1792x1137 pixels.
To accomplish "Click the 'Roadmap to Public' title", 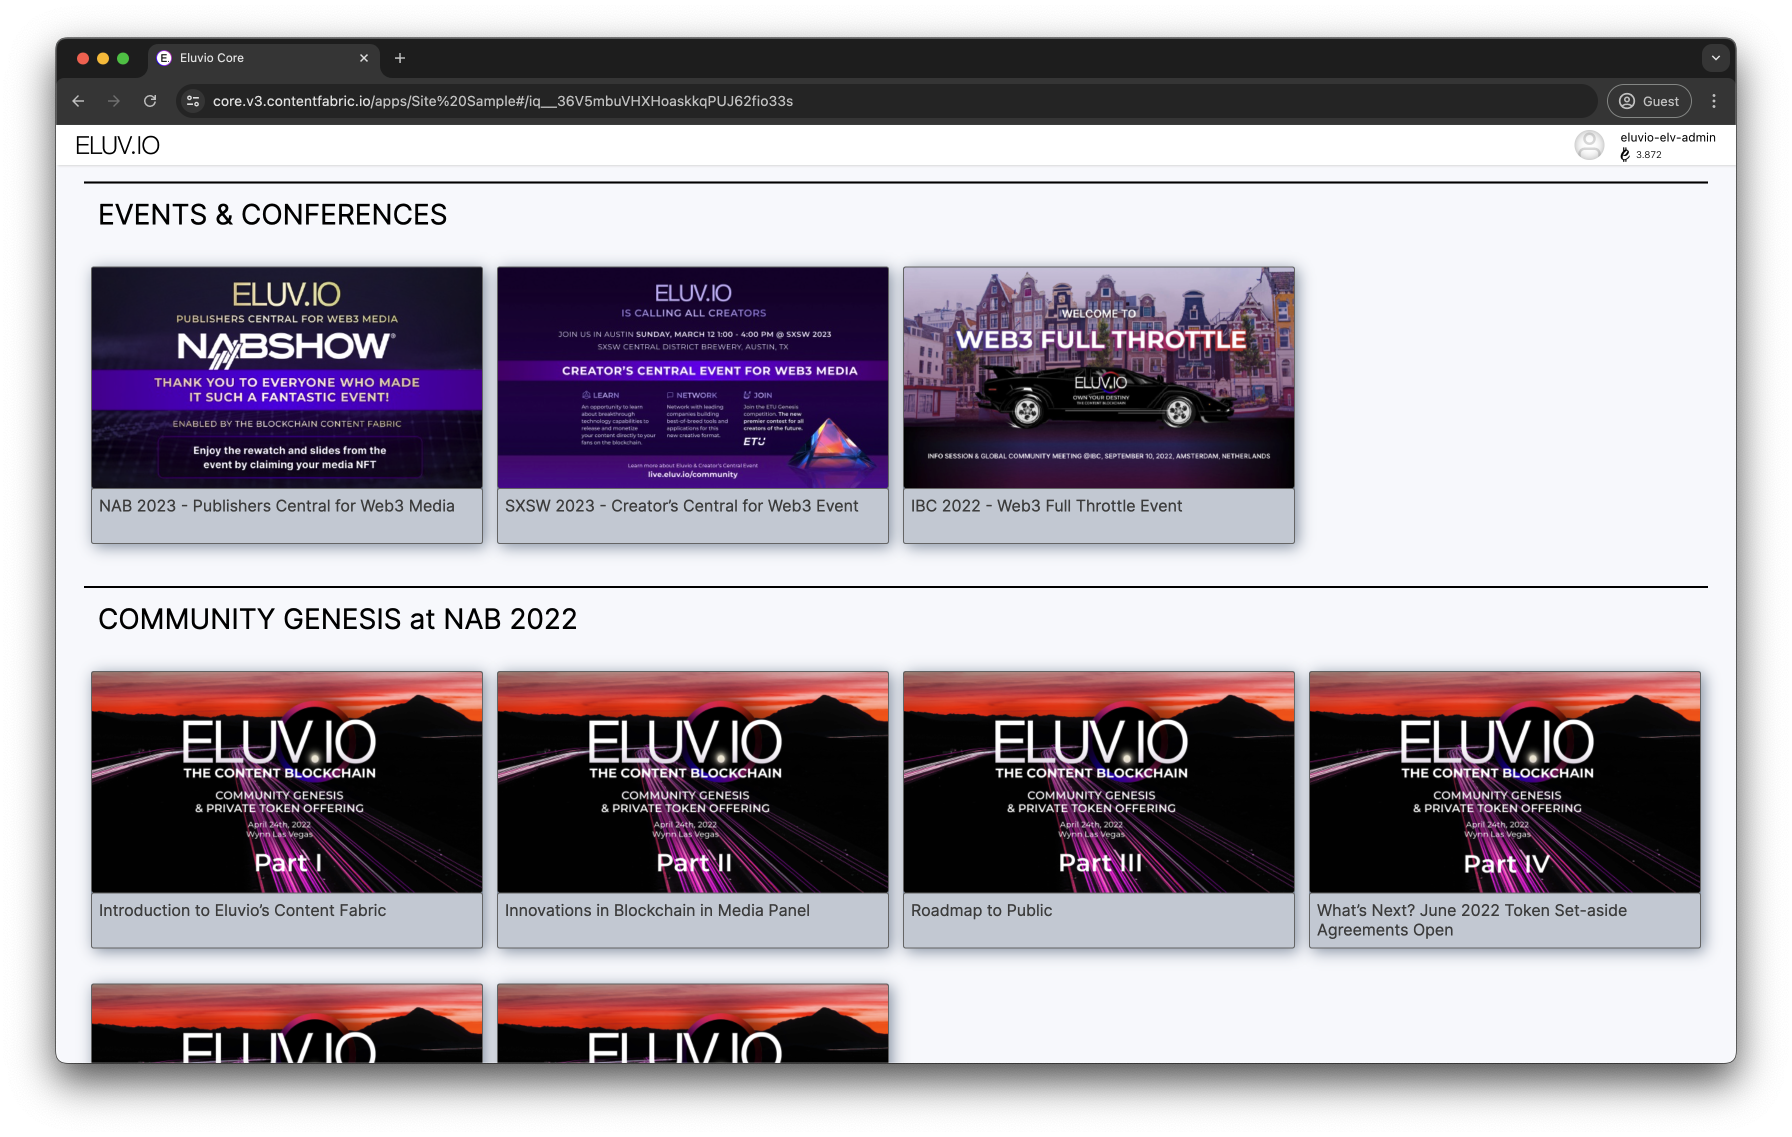I will [x=981, y=911].
